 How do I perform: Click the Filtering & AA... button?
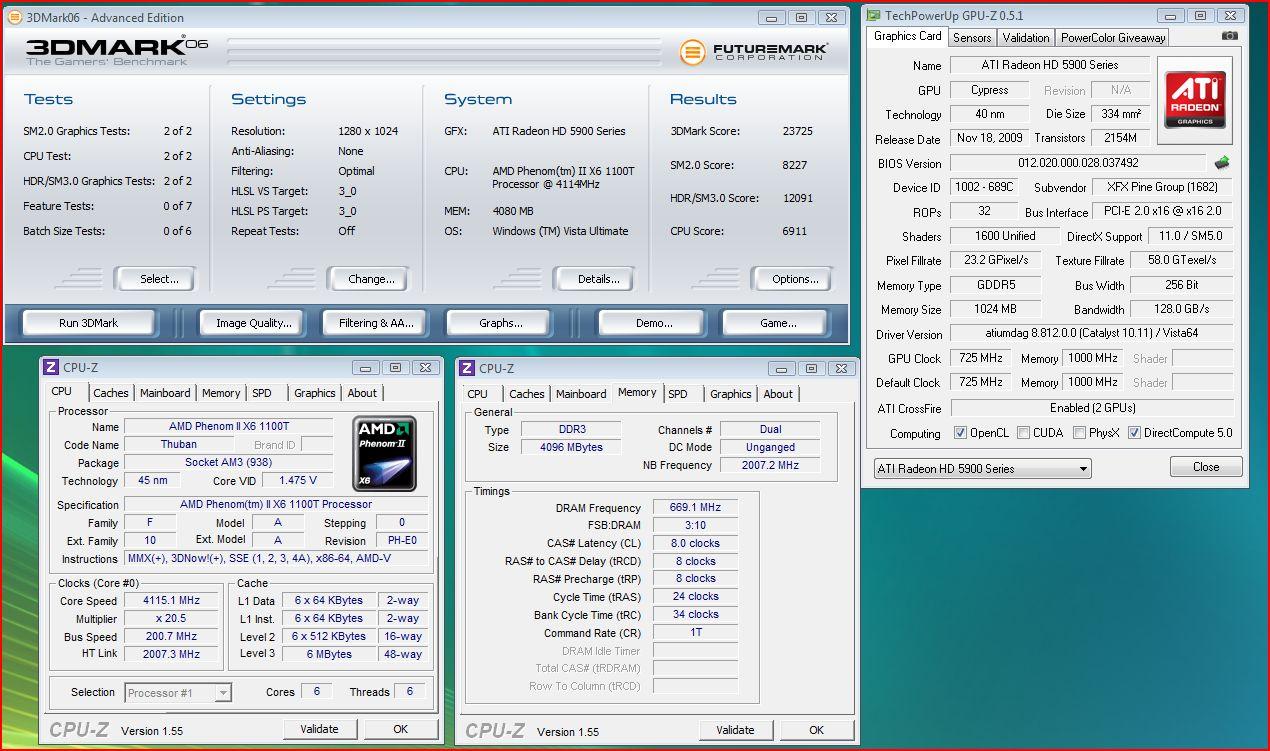click(376, 323)
